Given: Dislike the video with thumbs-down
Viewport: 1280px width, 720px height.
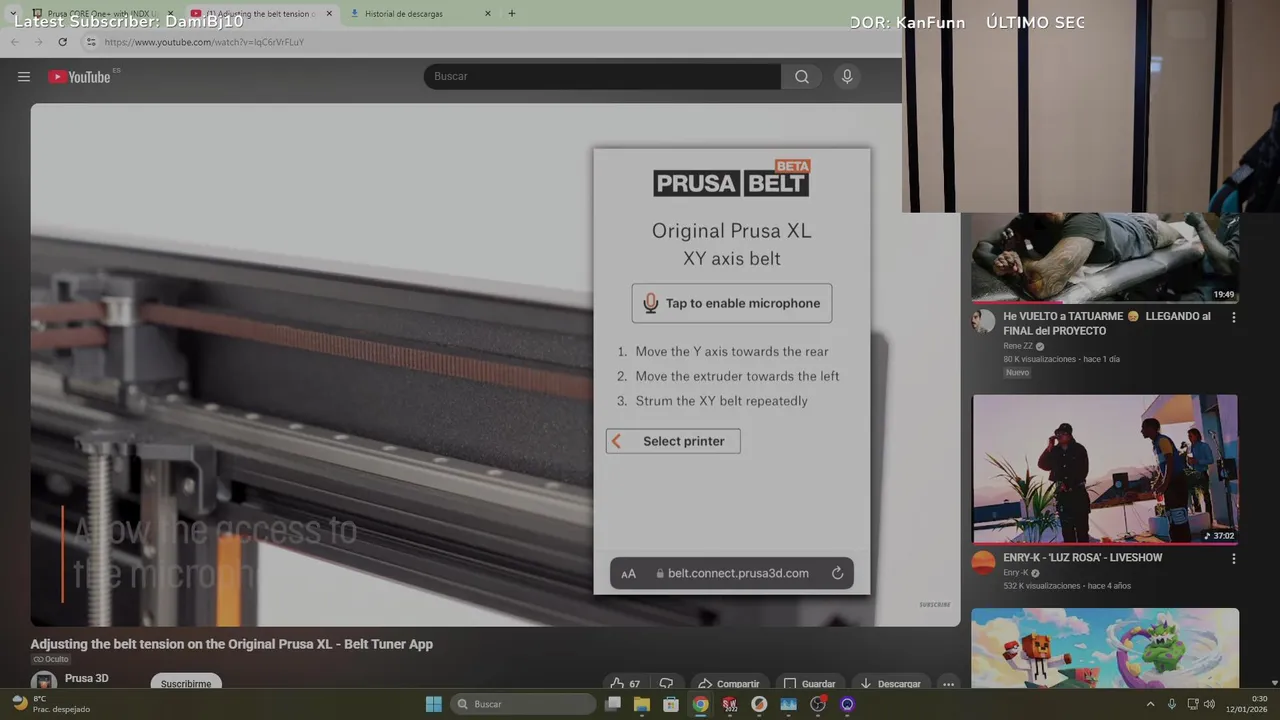Looking at the screenshot, I should tap(666, 683).
